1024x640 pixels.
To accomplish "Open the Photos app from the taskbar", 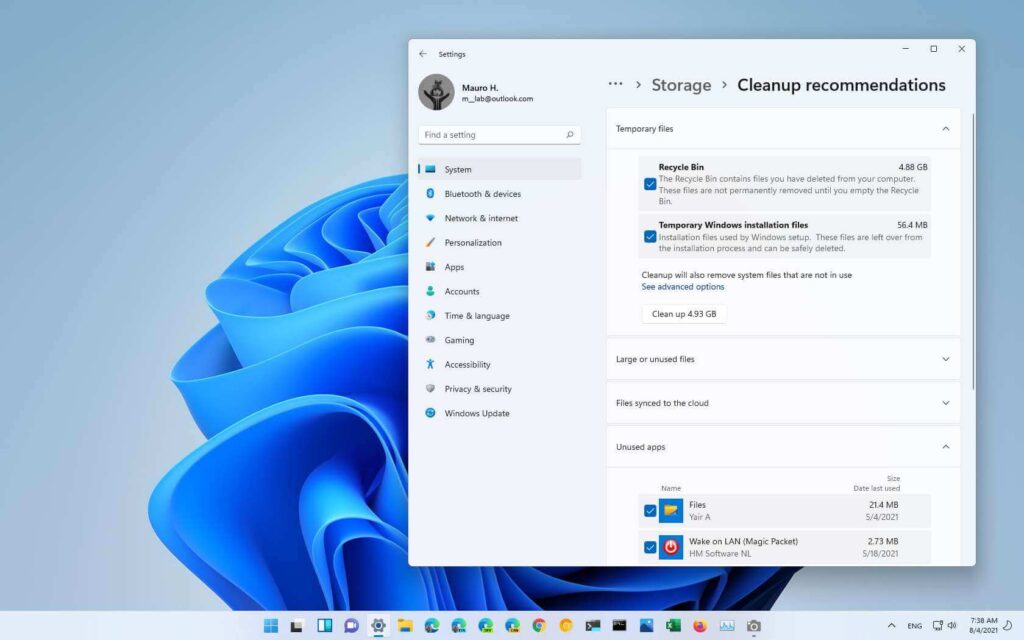I will pyautogui.click(x=647, y=626).
